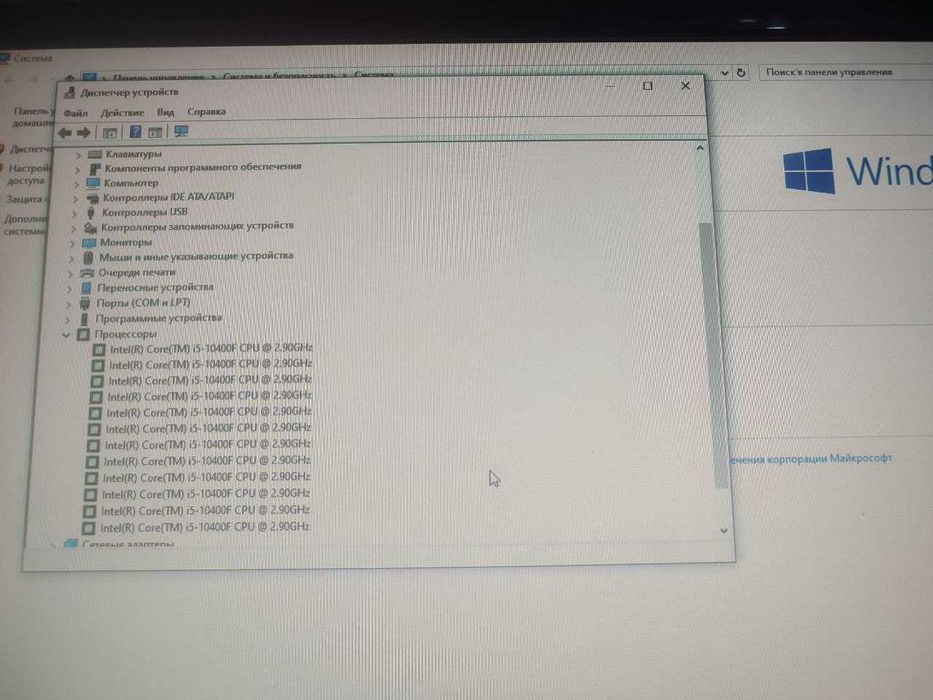Open the Панель управления home link in sidebar

[x=34, y=117]
